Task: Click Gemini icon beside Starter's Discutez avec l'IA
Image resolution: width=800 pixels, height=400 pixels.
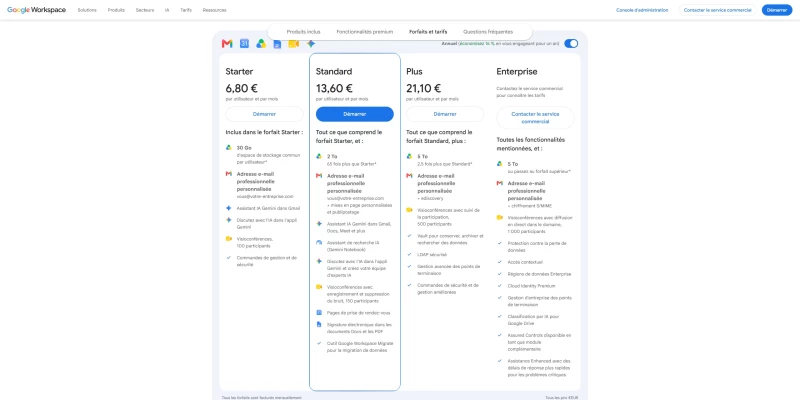Action: coord(229,220)
